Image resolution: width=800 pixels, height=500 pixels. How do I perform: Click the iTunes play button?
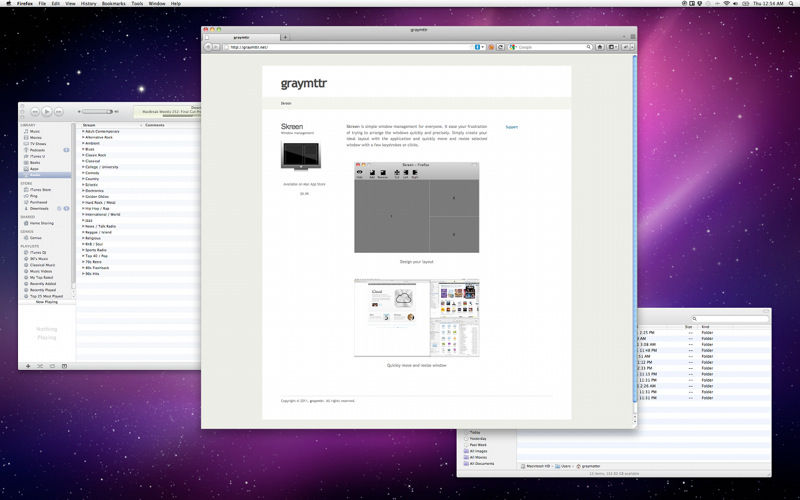click(46, 111)
